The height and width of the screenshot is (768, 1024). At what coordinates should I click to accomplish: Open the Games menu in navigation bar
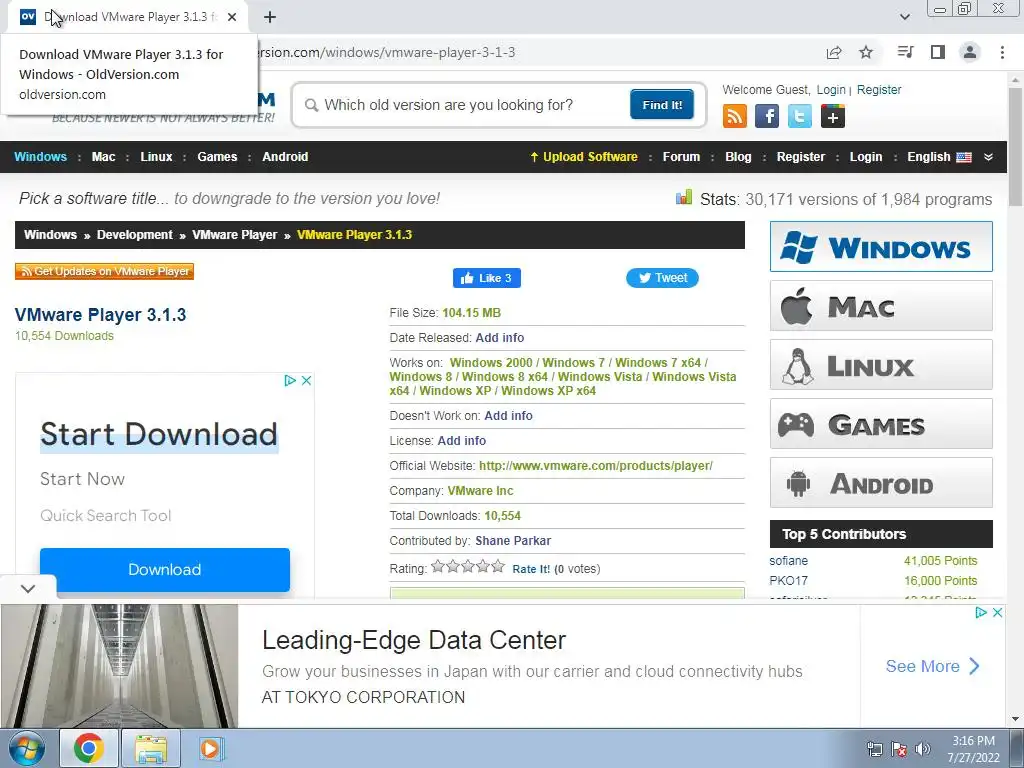(x=217, y=157)
